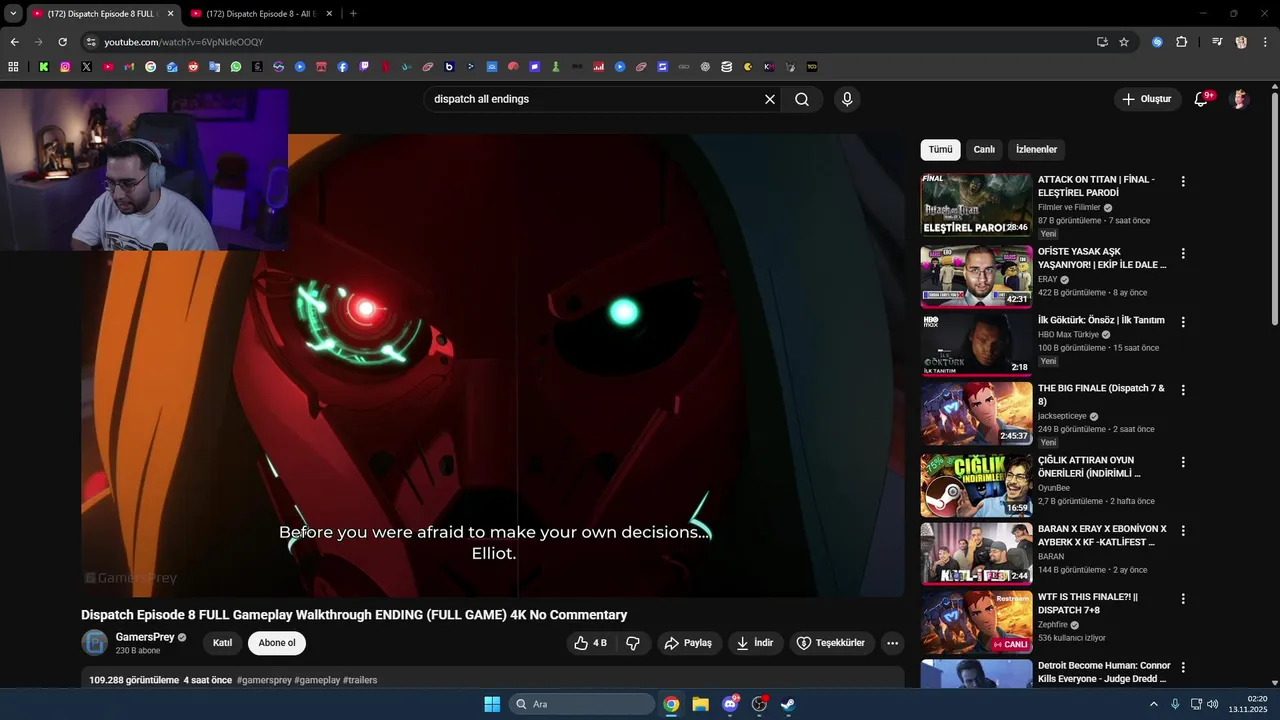
Task: Switch to Dispatch Episode 8 FULL tab
Action: [x=102, y=14]
